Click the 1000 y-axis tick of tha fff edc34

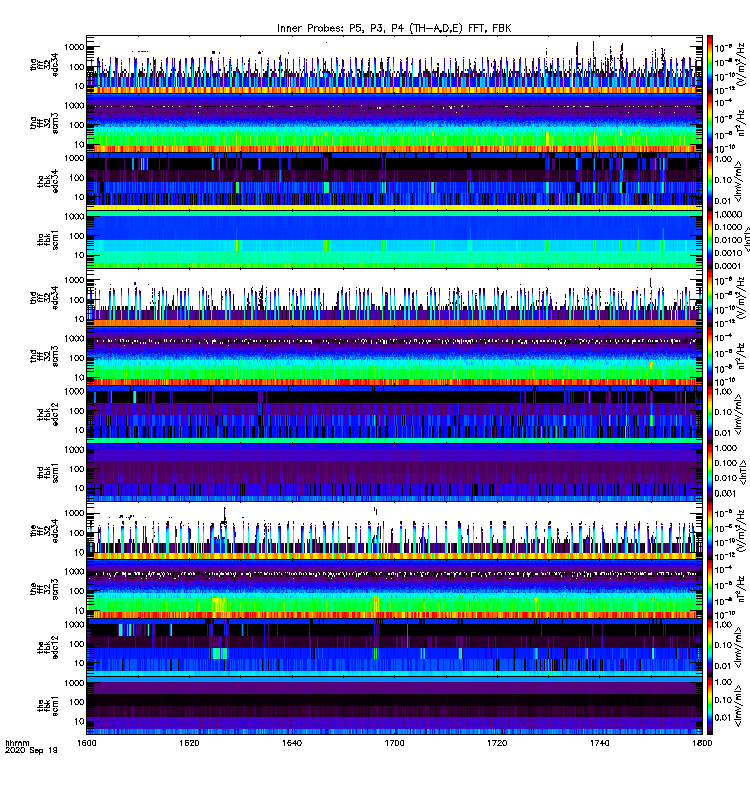pyautogui.click(x=74, y=47)
